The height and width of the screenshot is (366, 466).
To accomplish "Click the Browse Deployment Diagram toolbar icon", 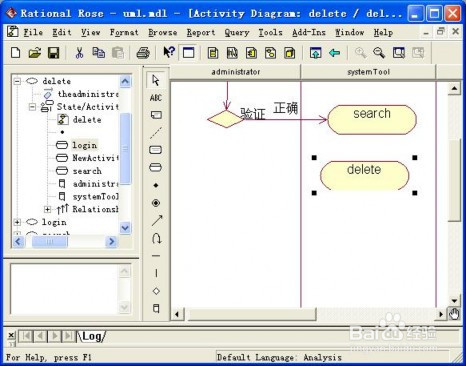I will [290, 53].
